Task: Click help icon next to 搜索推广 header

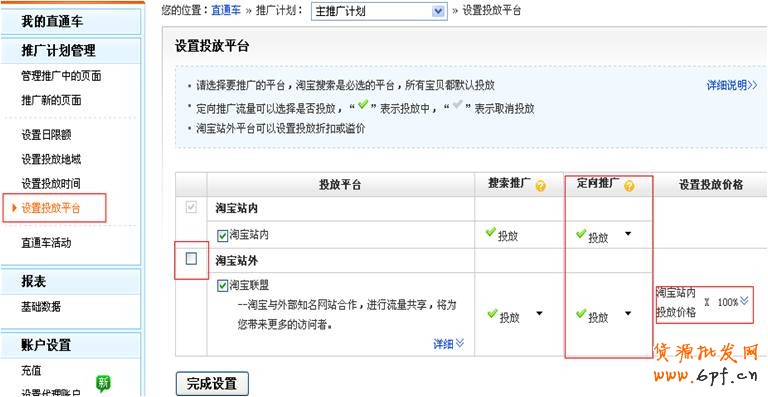Action: pos(540,186)
